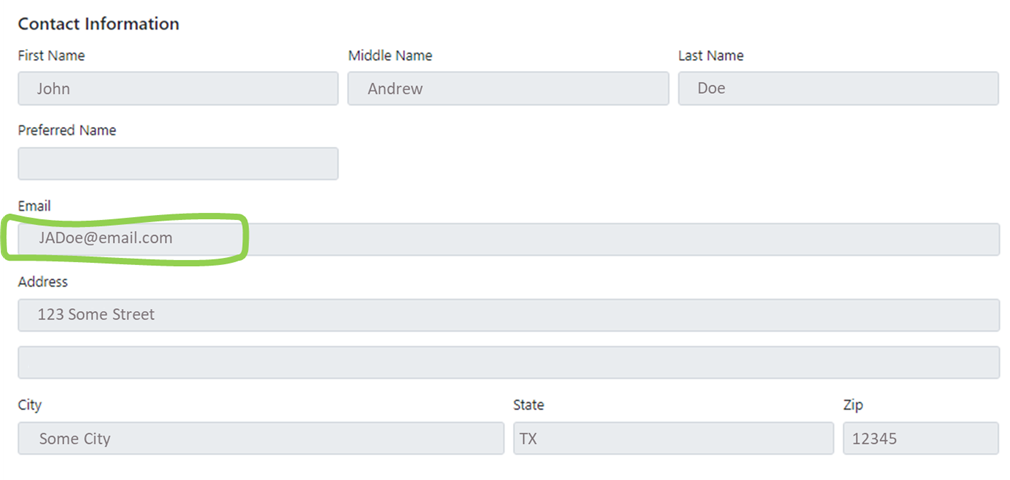Click the First Name field containing John
The height and width of the screenshot is (480, 1010).
coord(178,89)
